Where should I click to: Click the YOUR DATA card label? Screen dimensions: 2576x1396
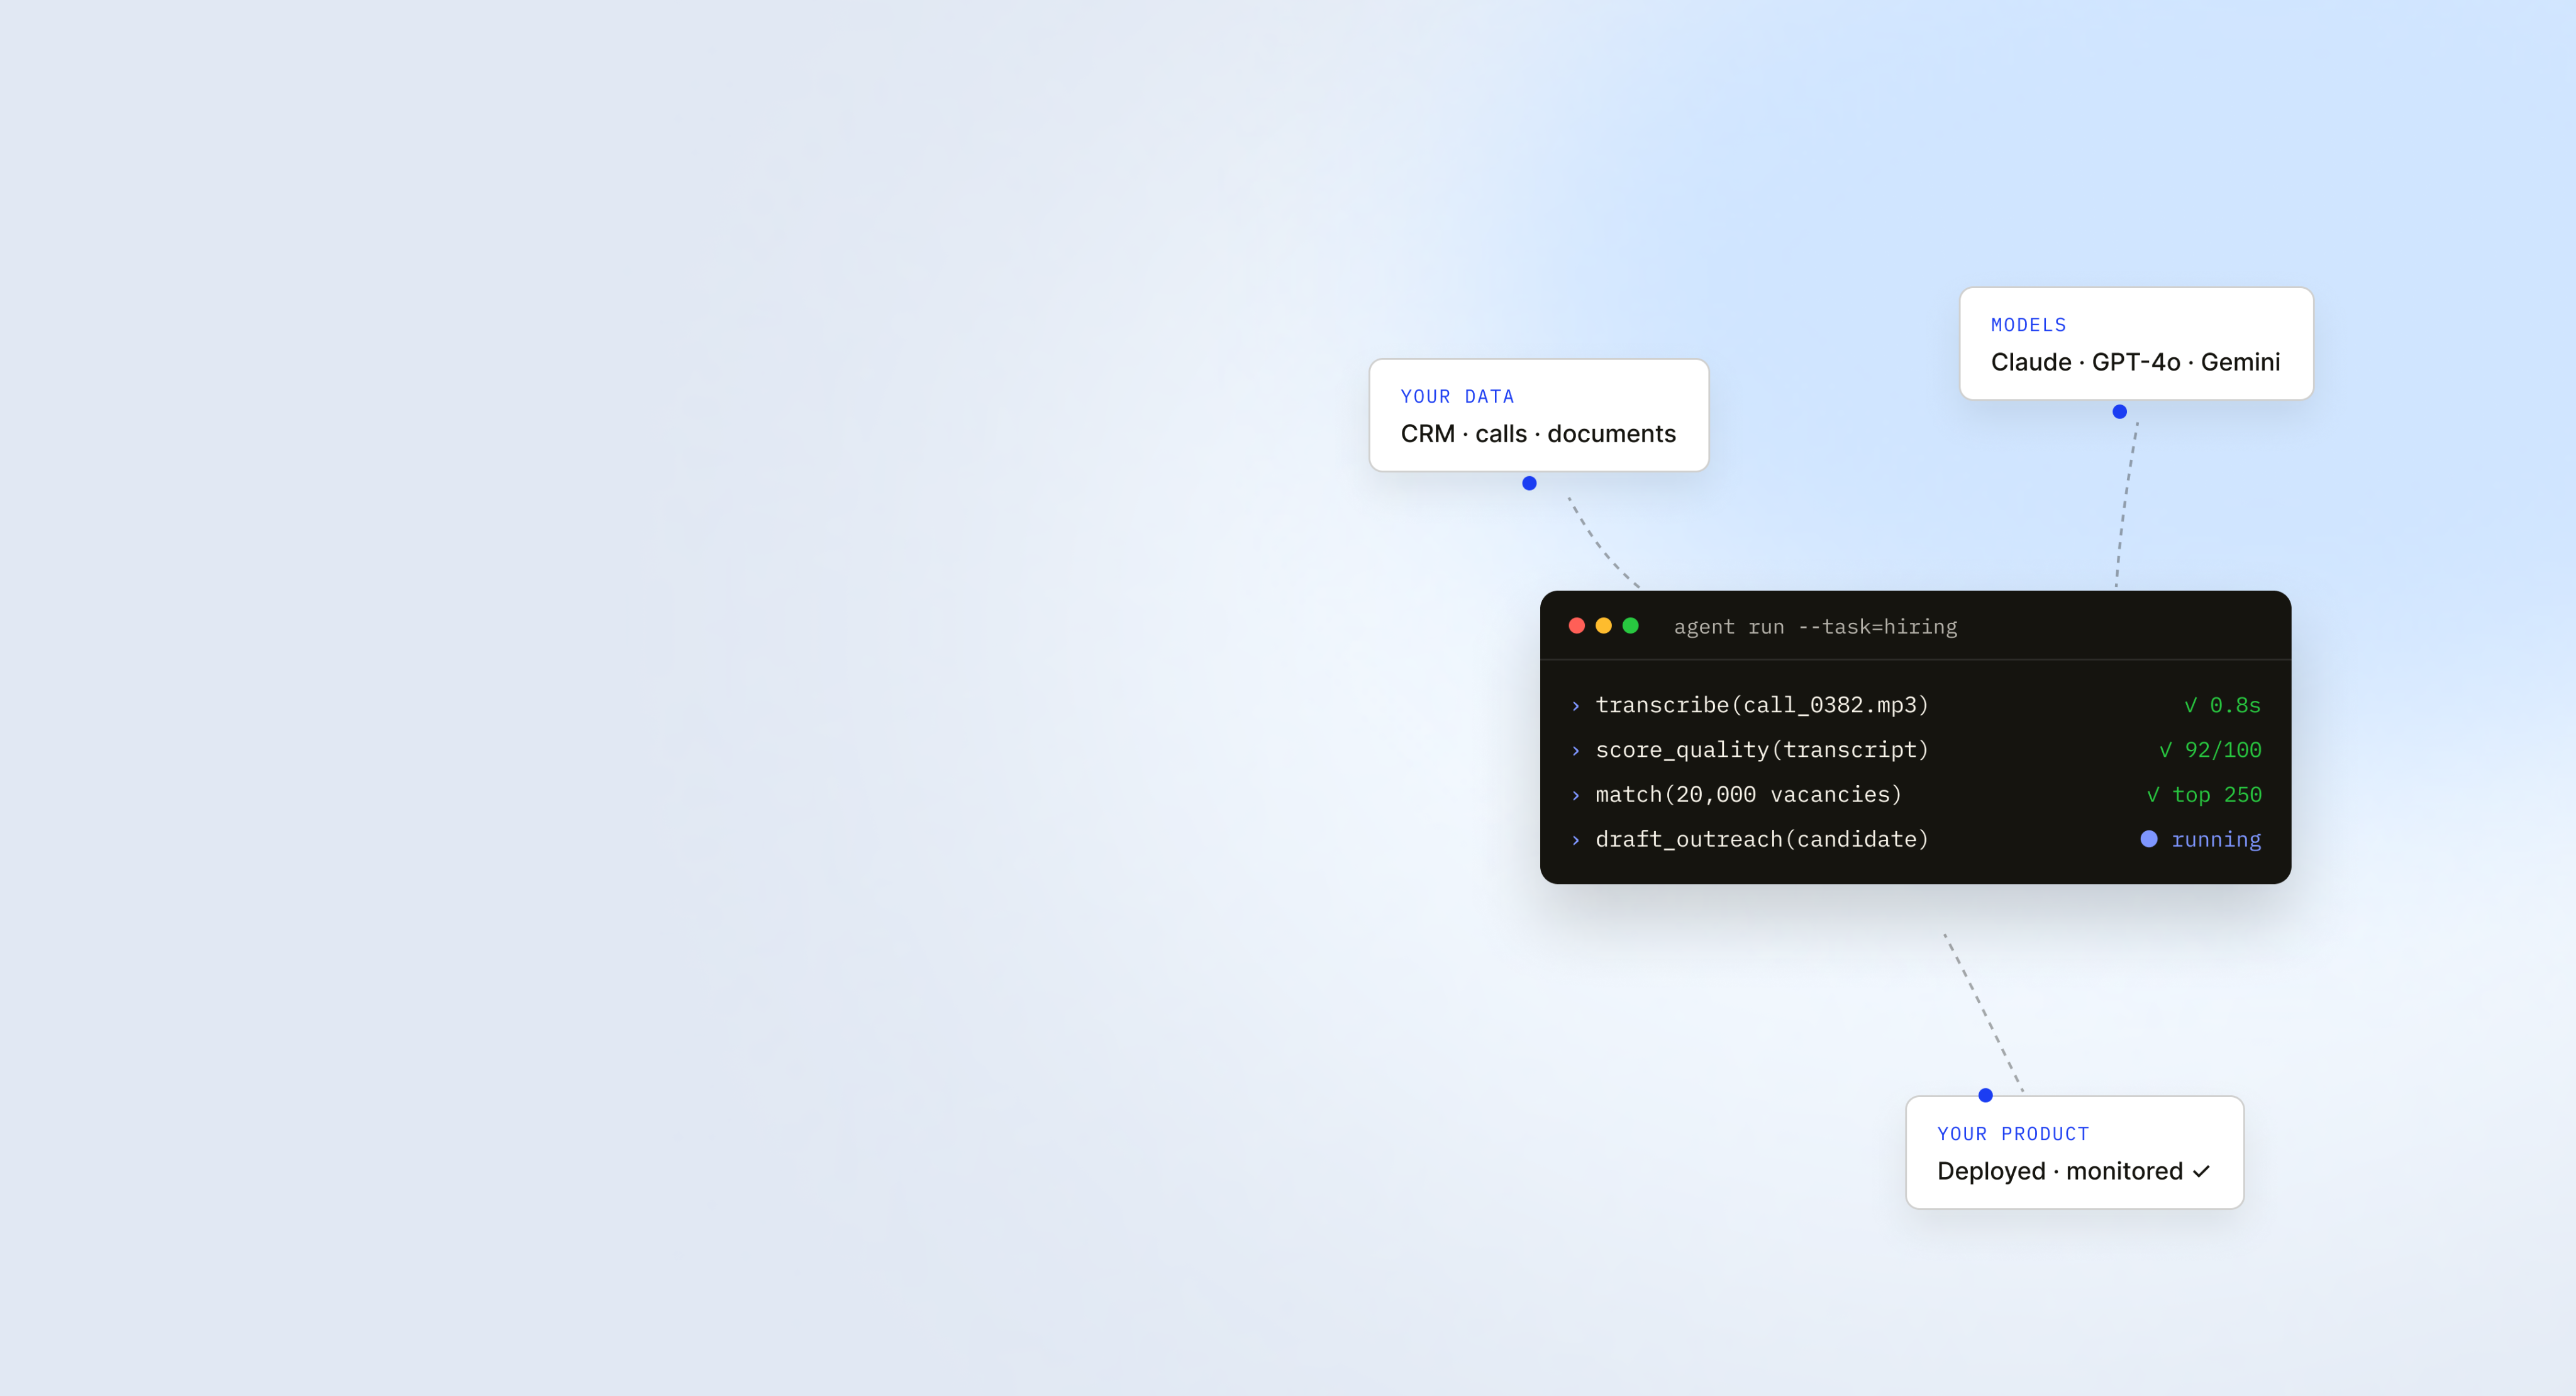coord(1457,397)
